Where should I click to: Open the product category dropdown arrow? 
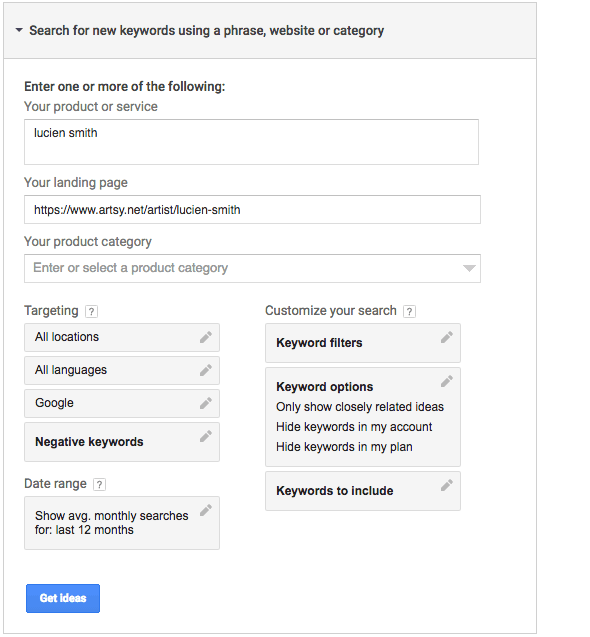469,268
